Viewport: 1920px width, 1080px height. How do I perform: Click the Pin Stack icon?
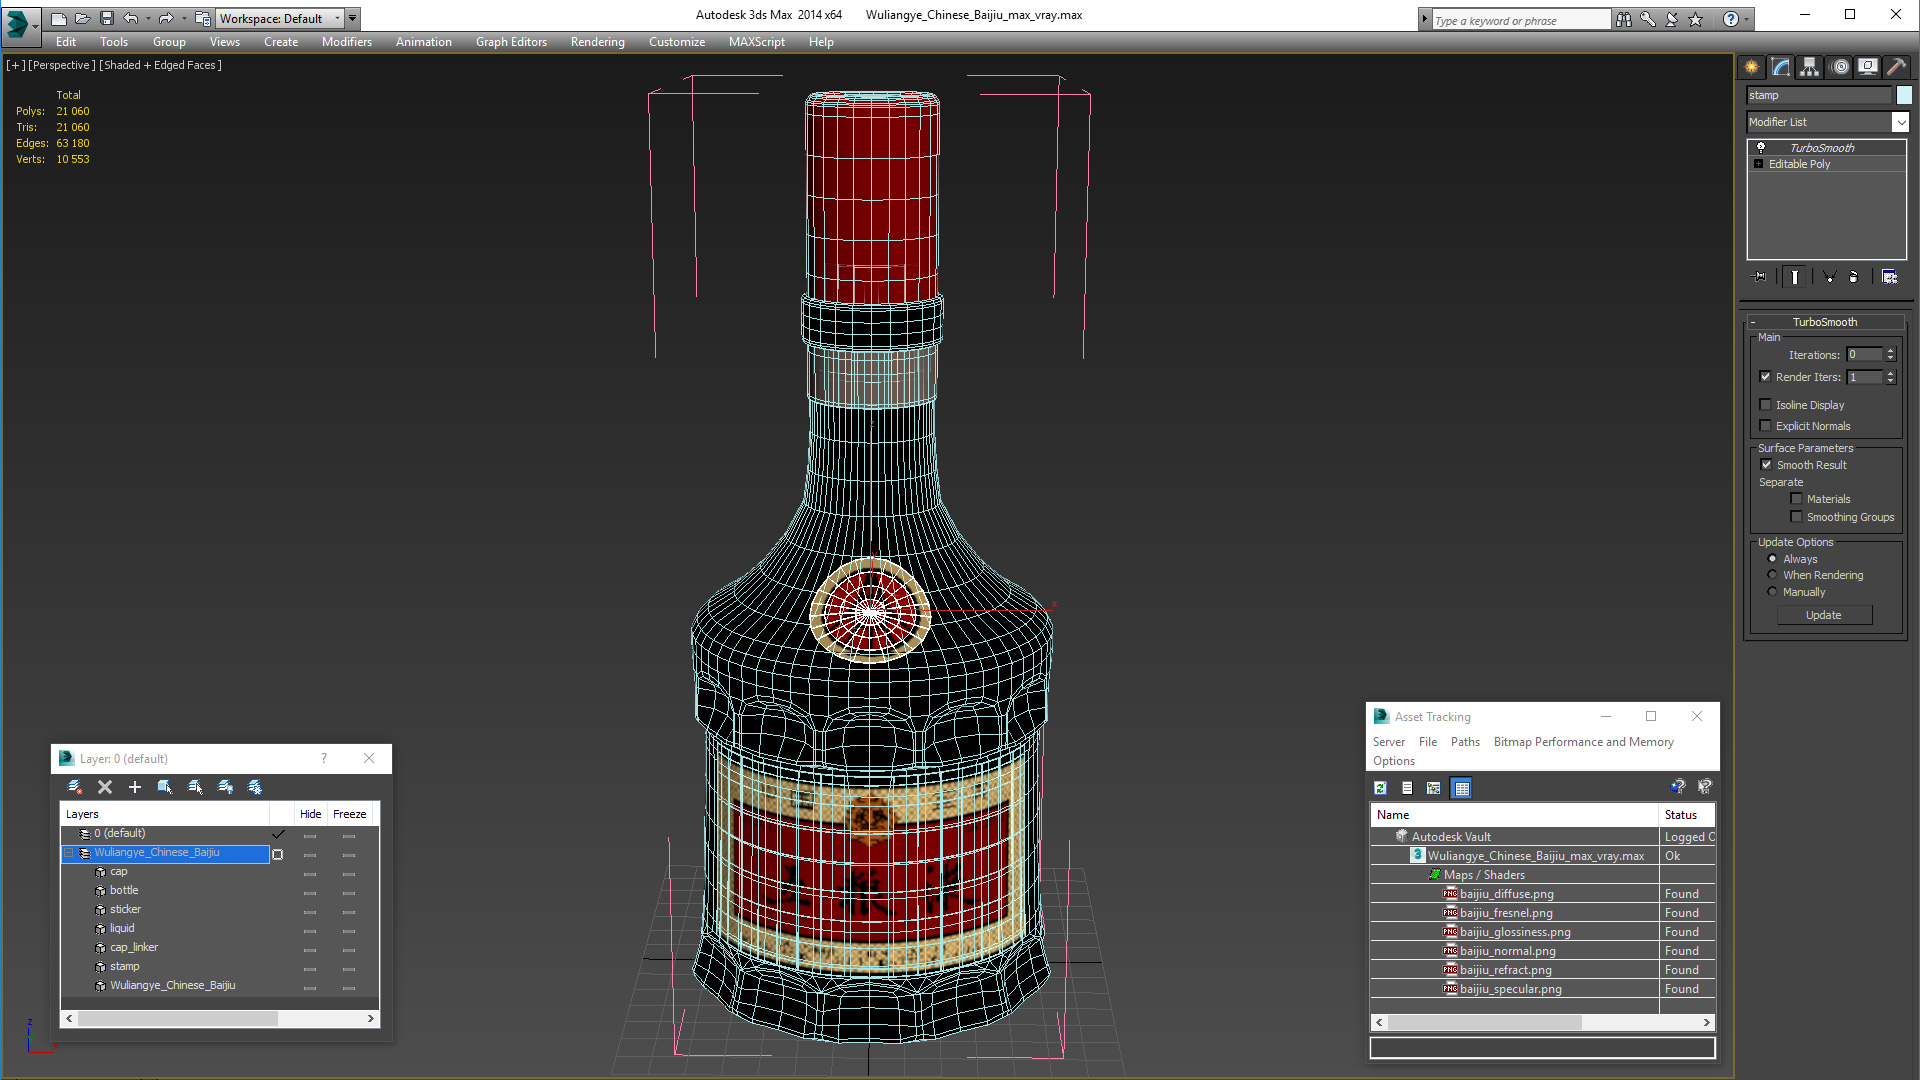coord(1760,277)
